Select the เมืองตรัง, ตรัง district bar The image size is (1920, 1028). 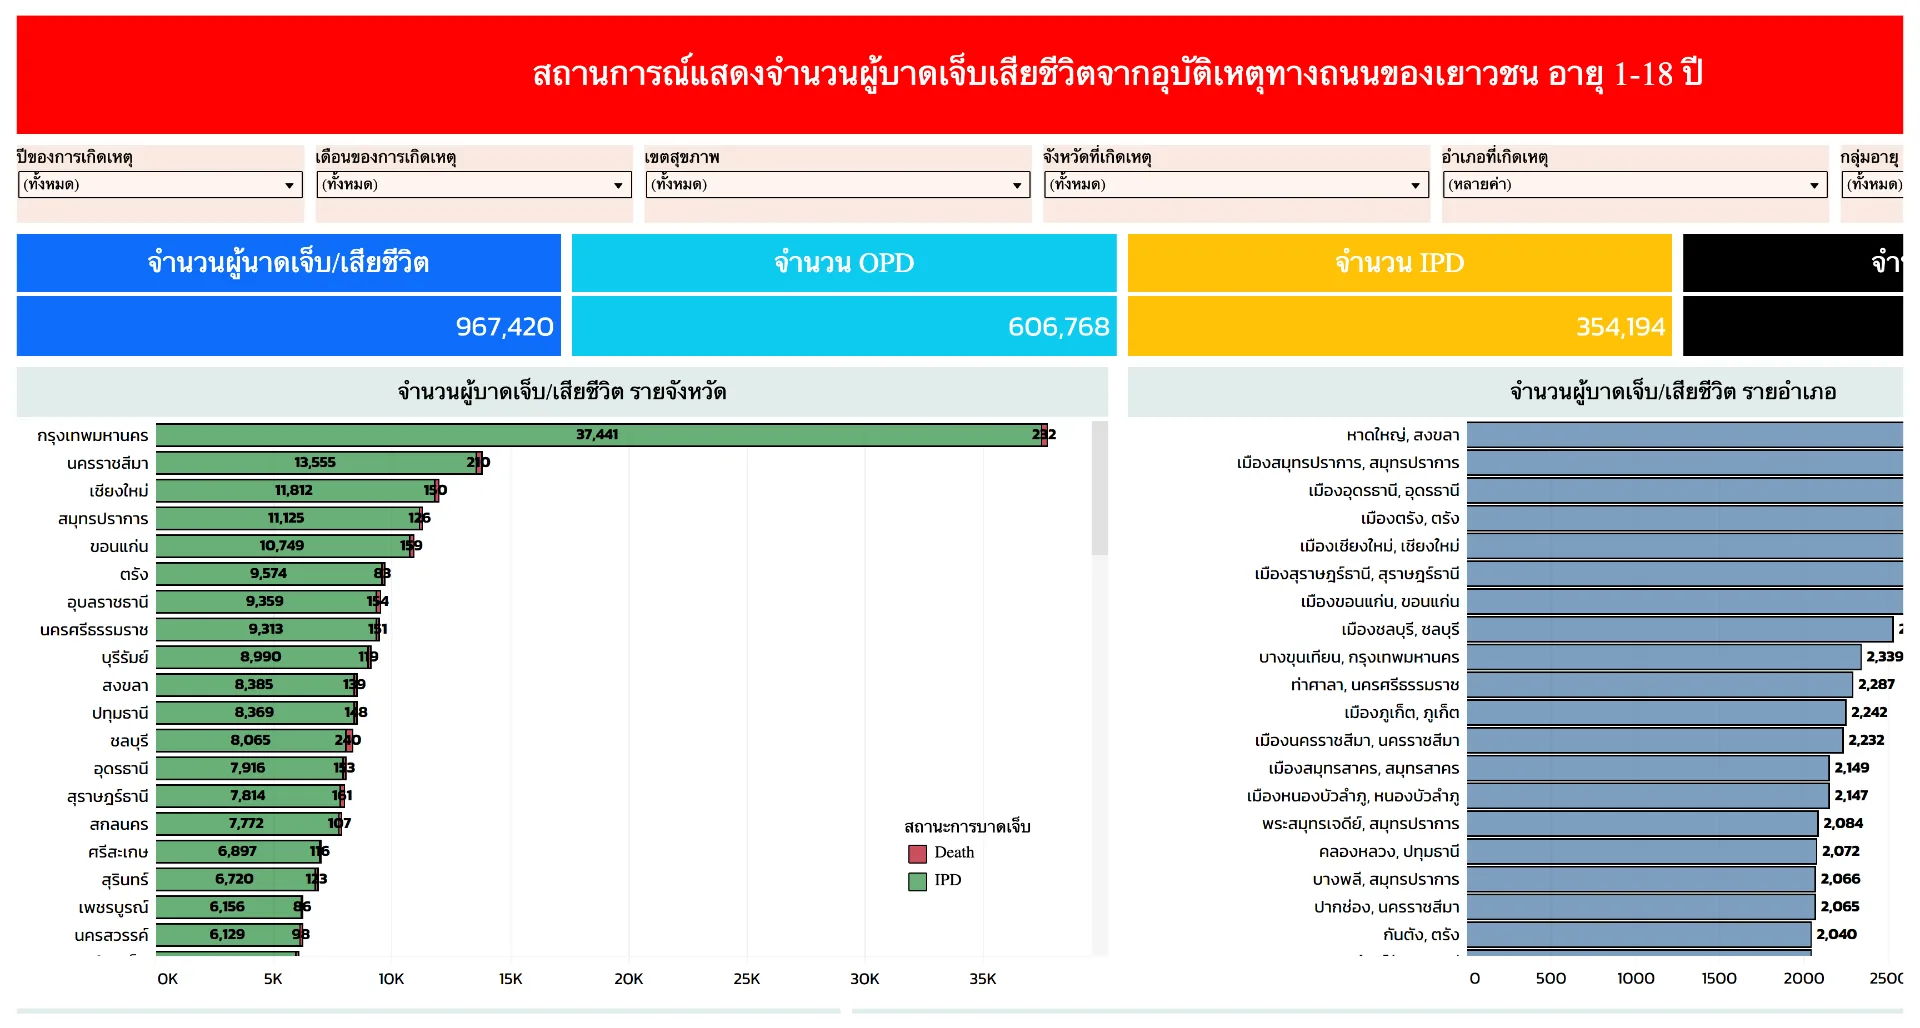tap(1685, 518)
